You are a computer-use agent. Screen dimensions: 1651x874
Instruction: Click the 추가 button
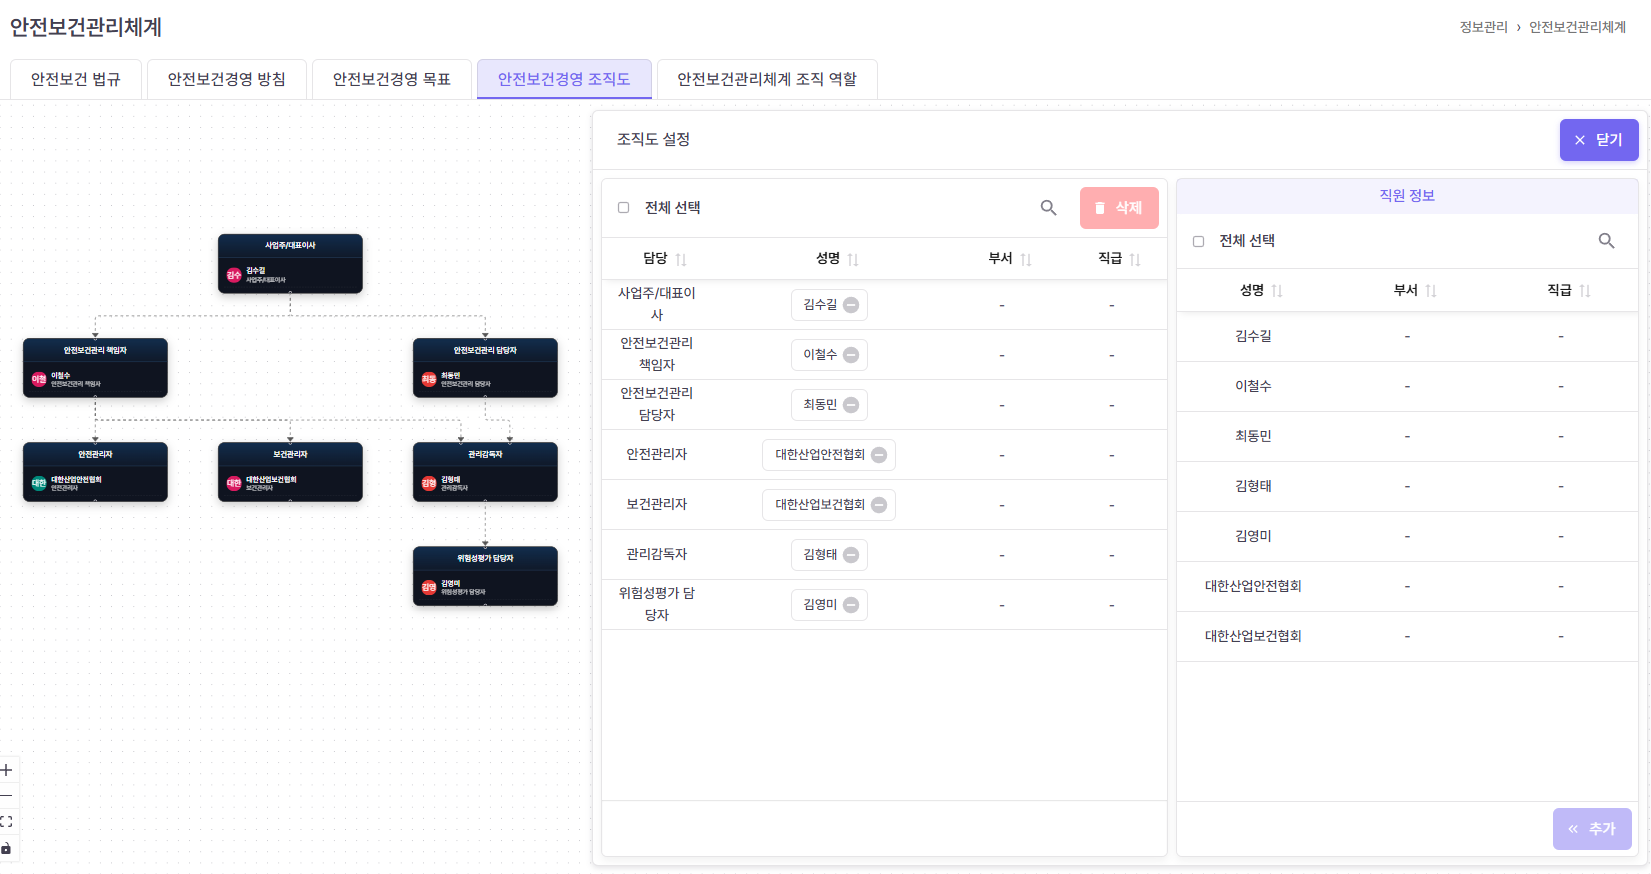click(x=1592, y=829)
